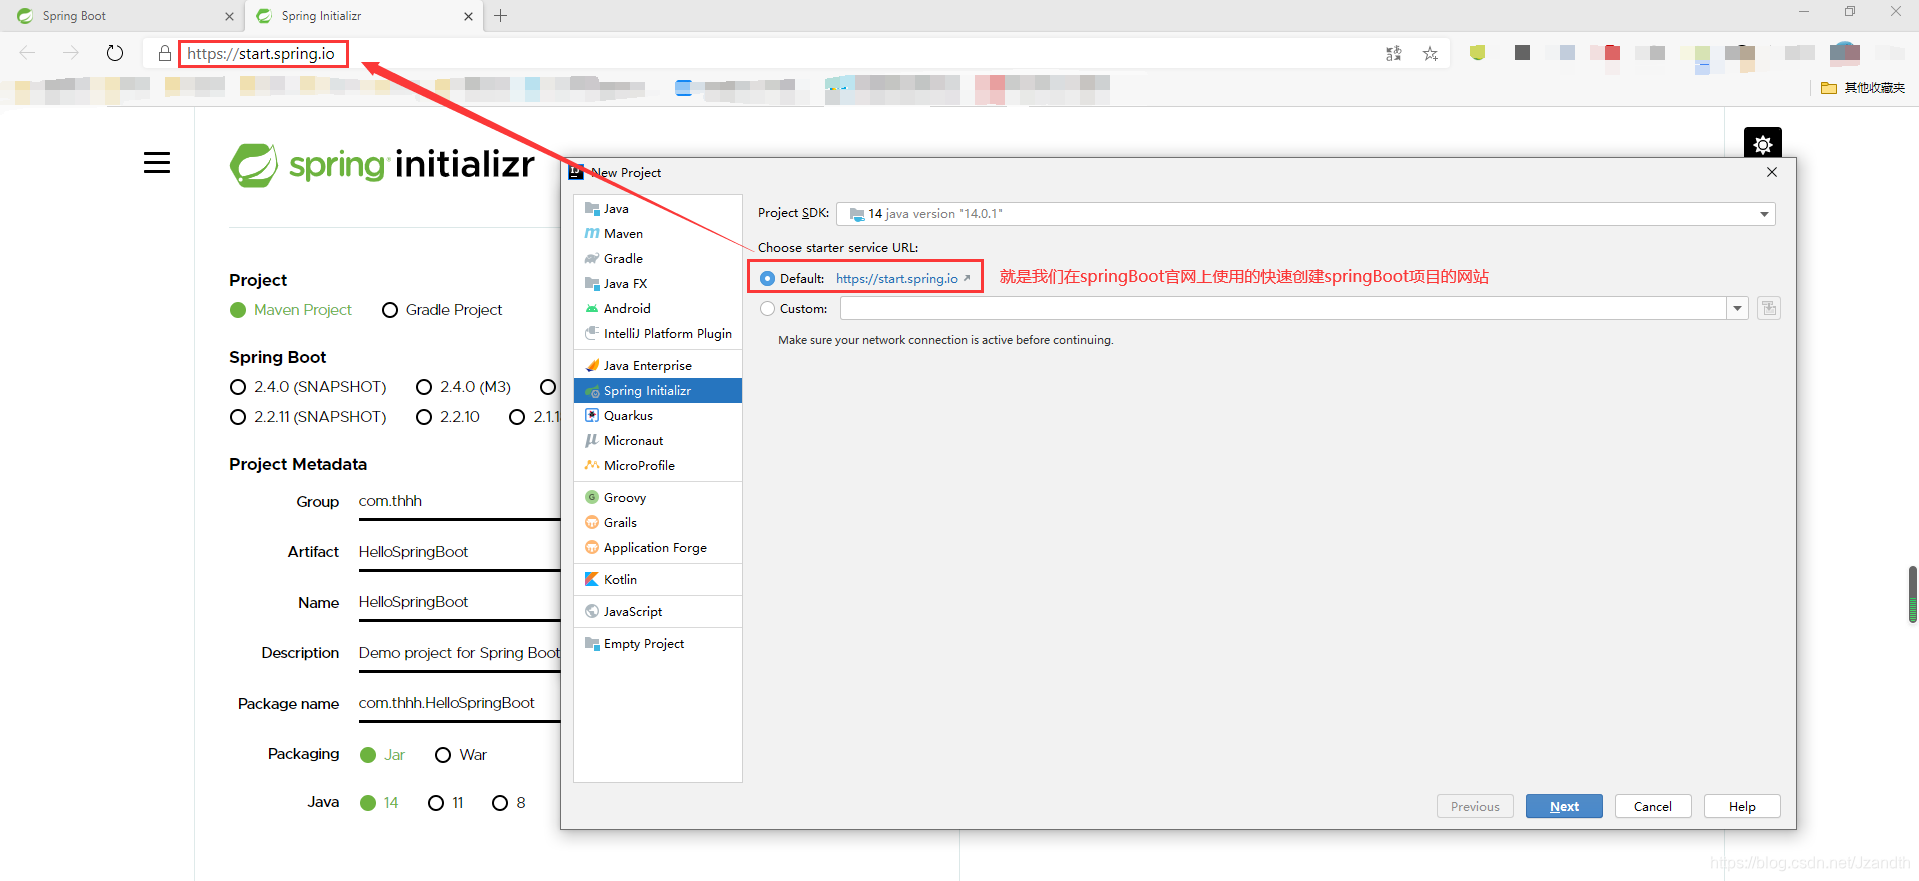Image resolution: width=1919 pixels, height=881 pixels.
Task: Click the Next button
Action: 1564,807
